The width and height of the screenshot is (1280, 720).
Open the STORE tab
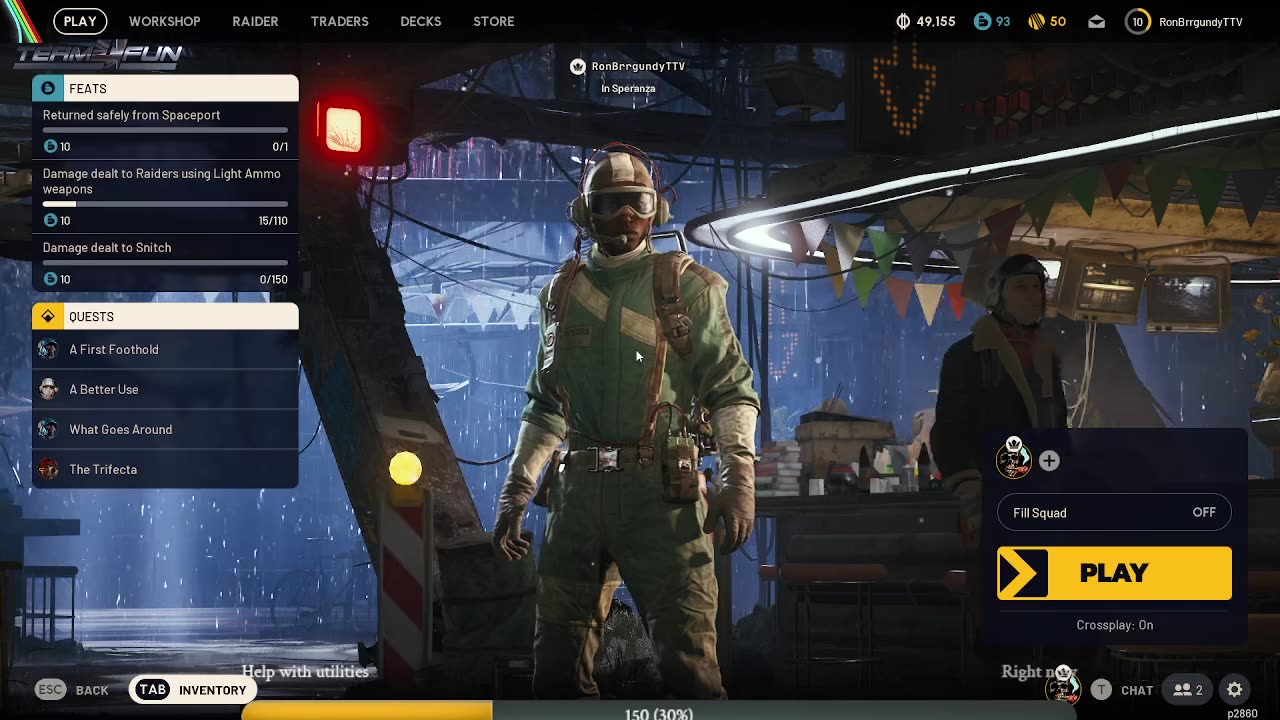point(494,21)
